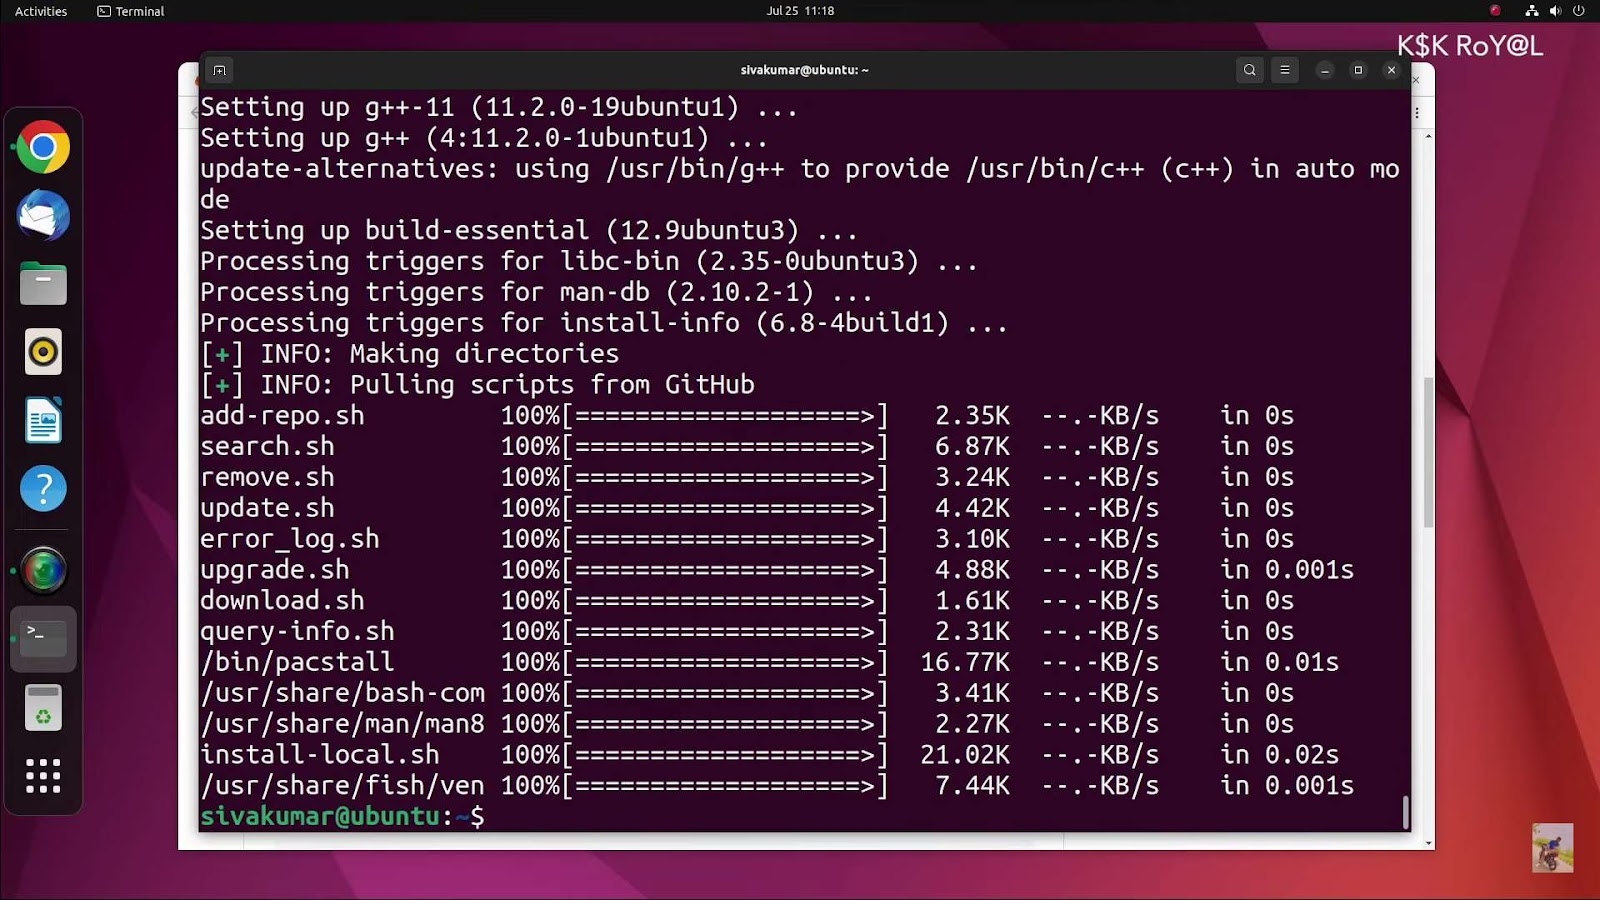Show Applications grid in the dock

43,776
